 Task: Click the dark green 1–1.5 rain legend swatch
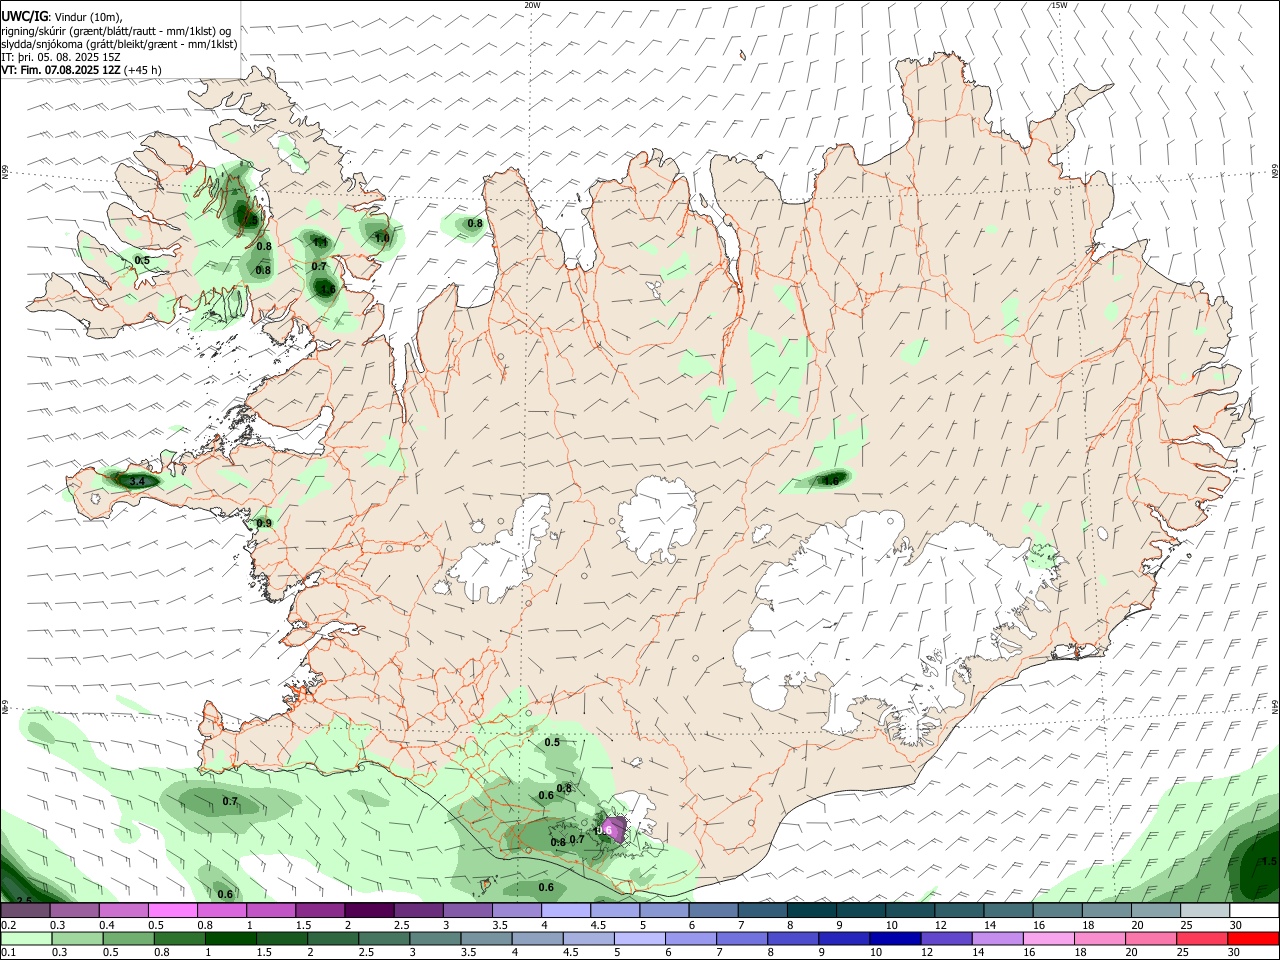[231, 938]
